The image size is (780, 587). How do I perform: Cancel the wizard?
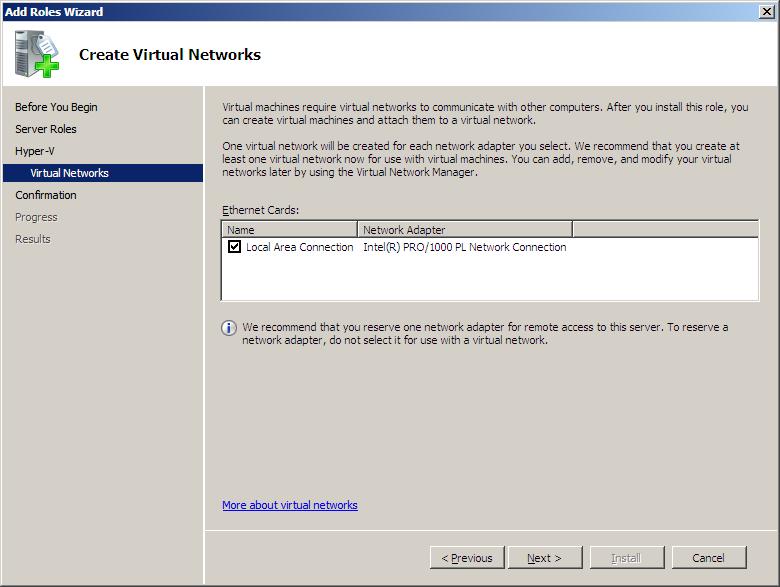click(708, 558)
